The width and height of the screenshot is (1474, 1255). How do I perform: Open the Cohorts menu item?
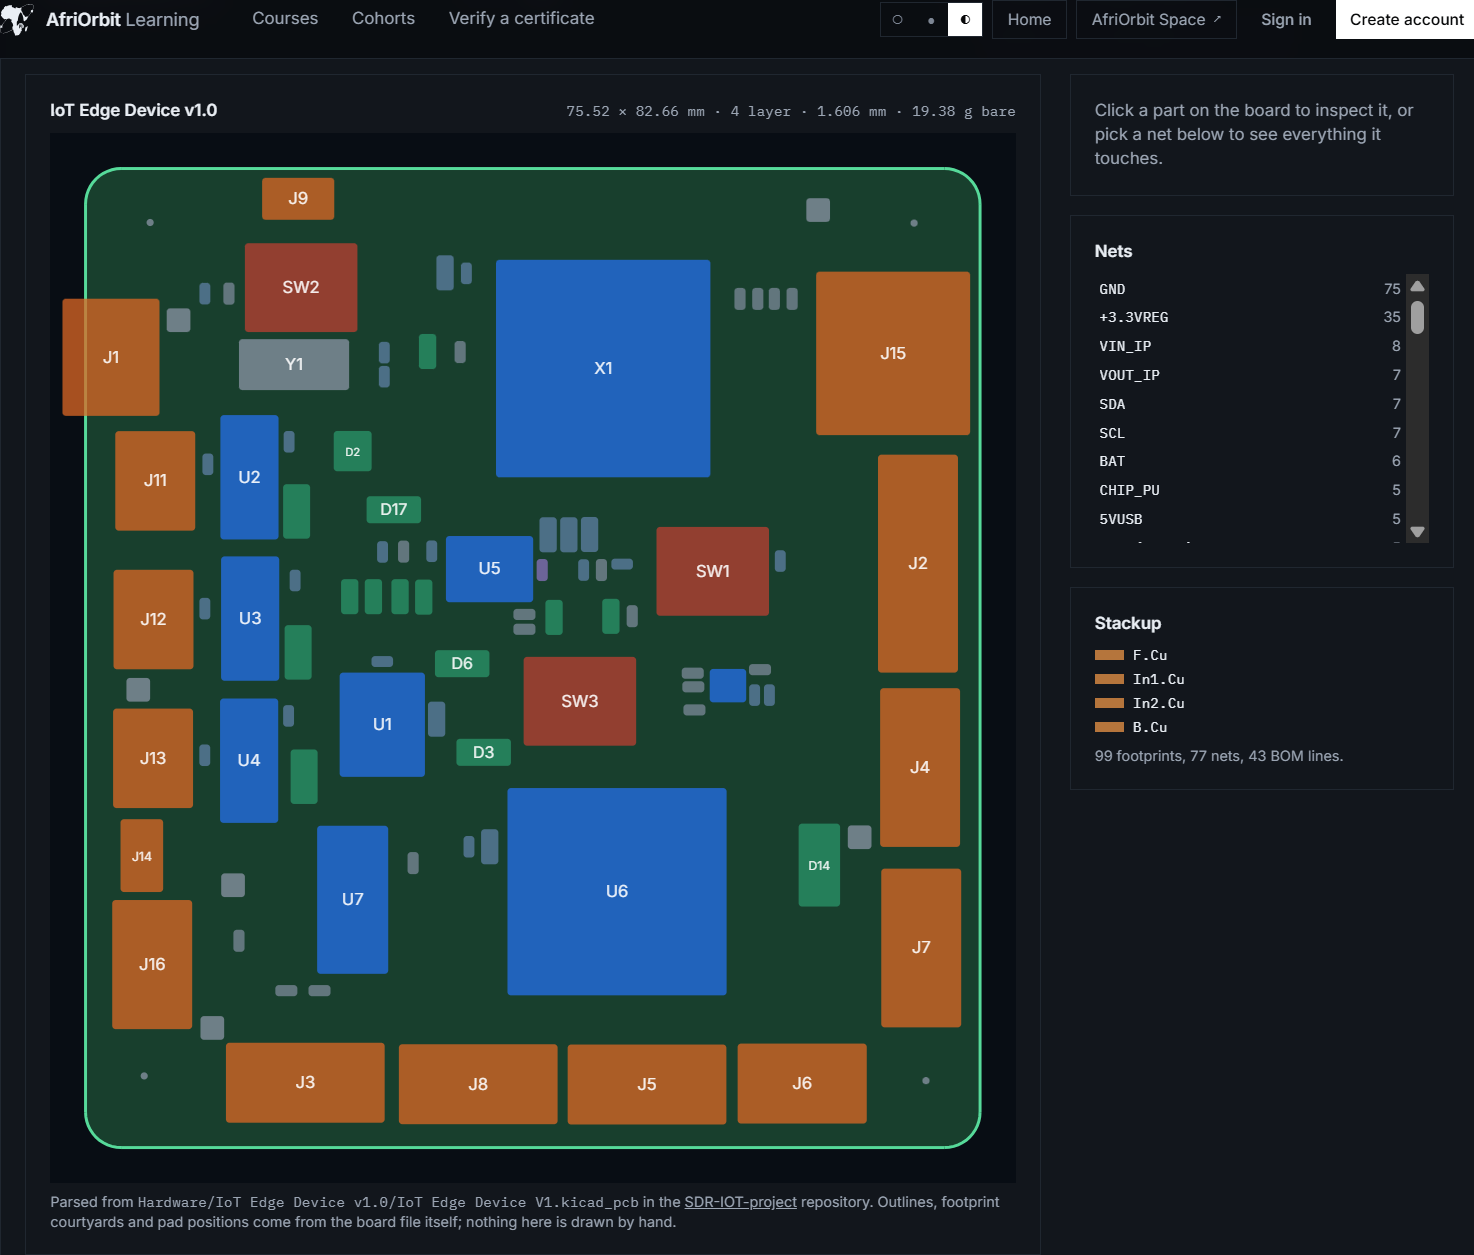(x=383, y=18)
